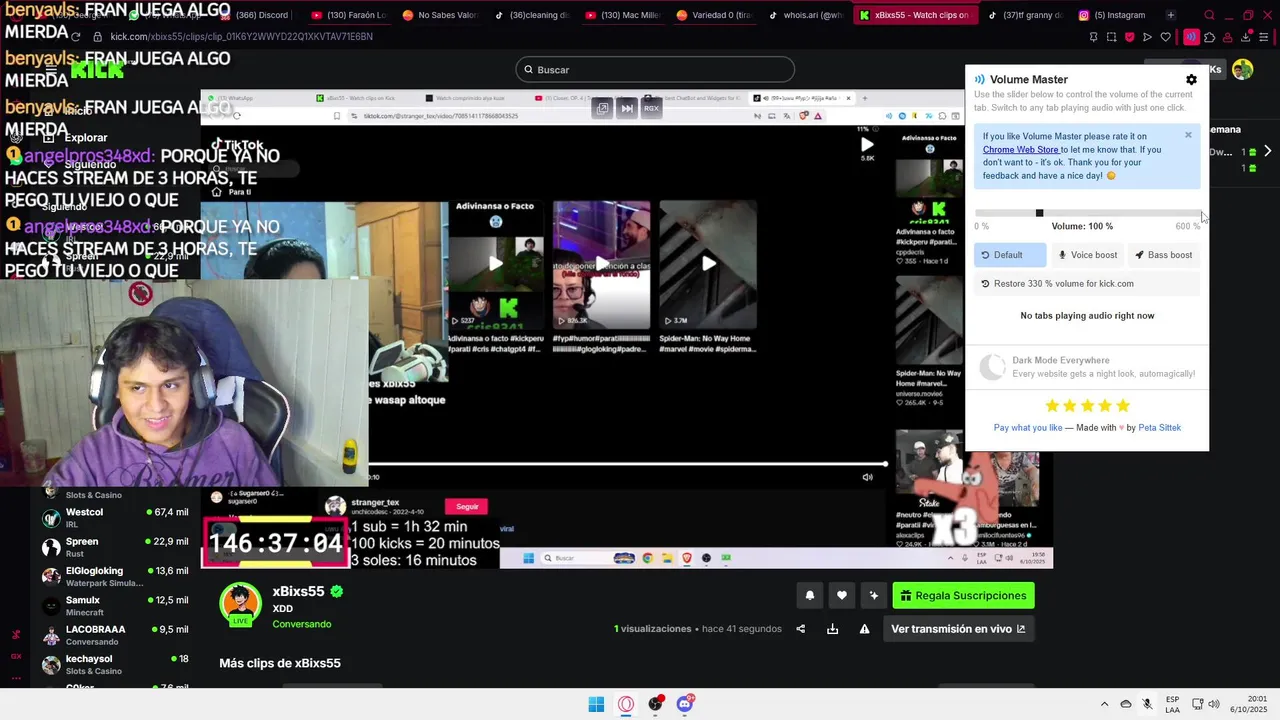Click the right chevron arrow beside the Volume Master panel
The image size is (1280, 720).
[1267, 151]
